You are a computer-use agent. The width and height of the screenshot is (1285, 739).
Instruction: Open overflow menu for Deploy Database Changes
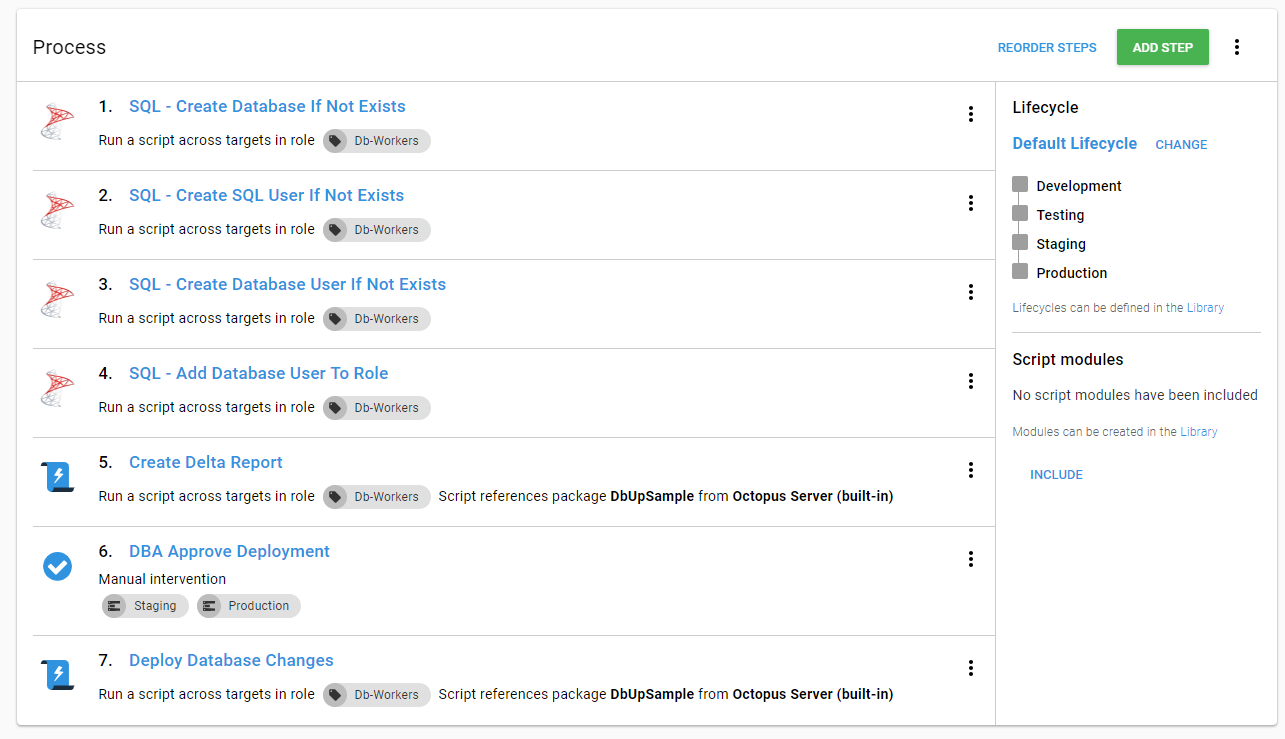pyautogui.click(x=970, y=668)
